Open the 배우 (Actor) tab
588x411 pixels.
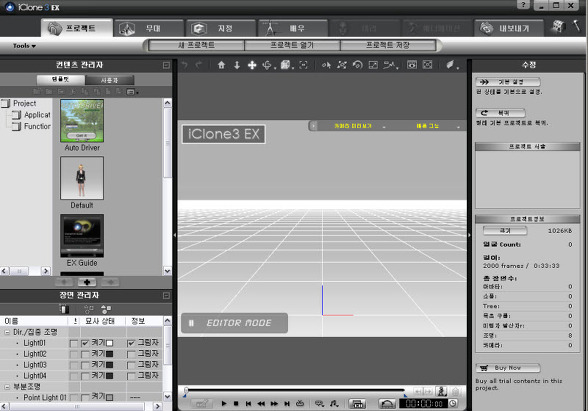pos(292,28)
